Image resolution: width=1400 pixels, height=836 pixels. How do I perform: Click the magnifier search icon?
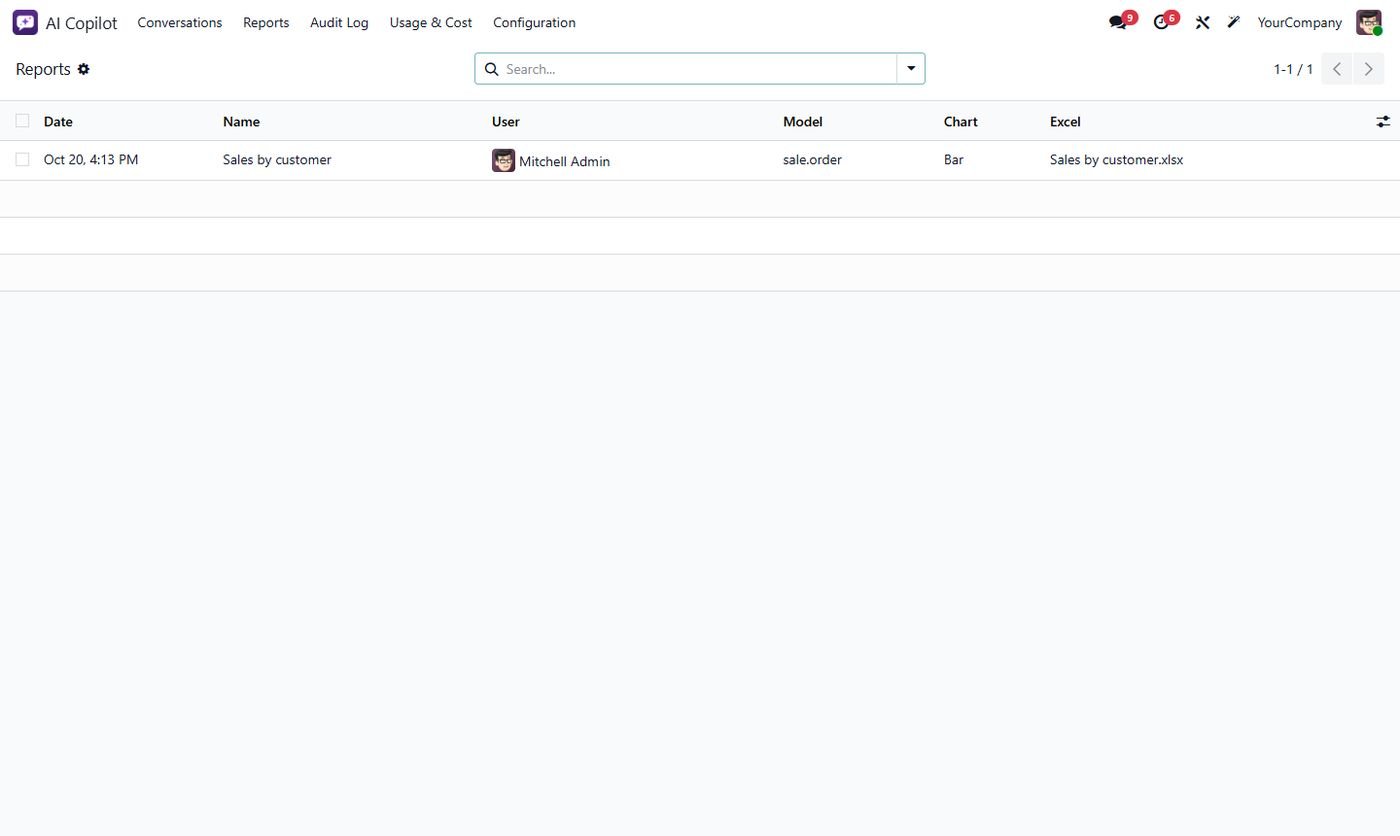tap(491, 69)
